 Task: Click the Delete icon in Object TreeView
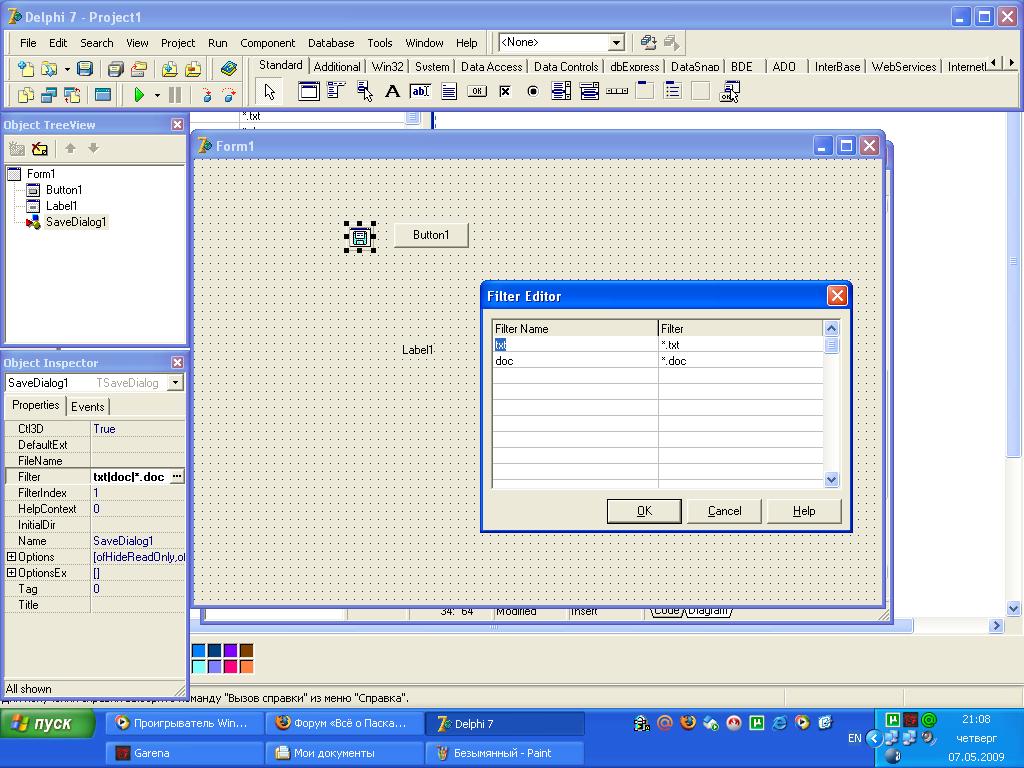pos(40,149)
